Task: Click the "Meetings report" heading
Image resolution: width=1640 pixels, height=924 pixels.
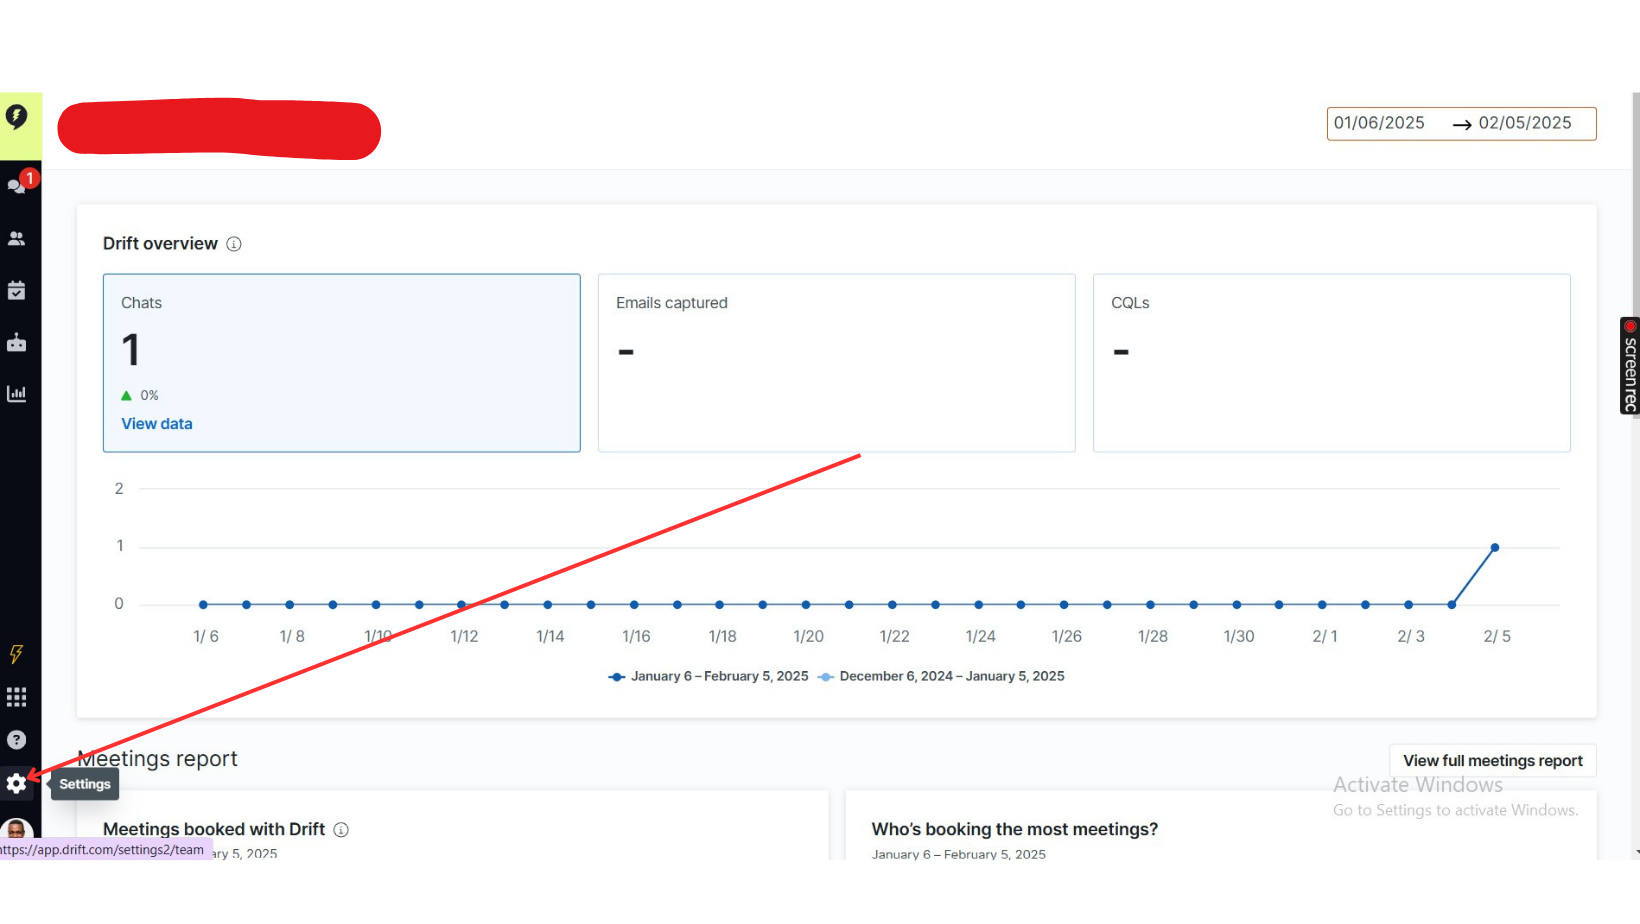Action: click(158, 759)
